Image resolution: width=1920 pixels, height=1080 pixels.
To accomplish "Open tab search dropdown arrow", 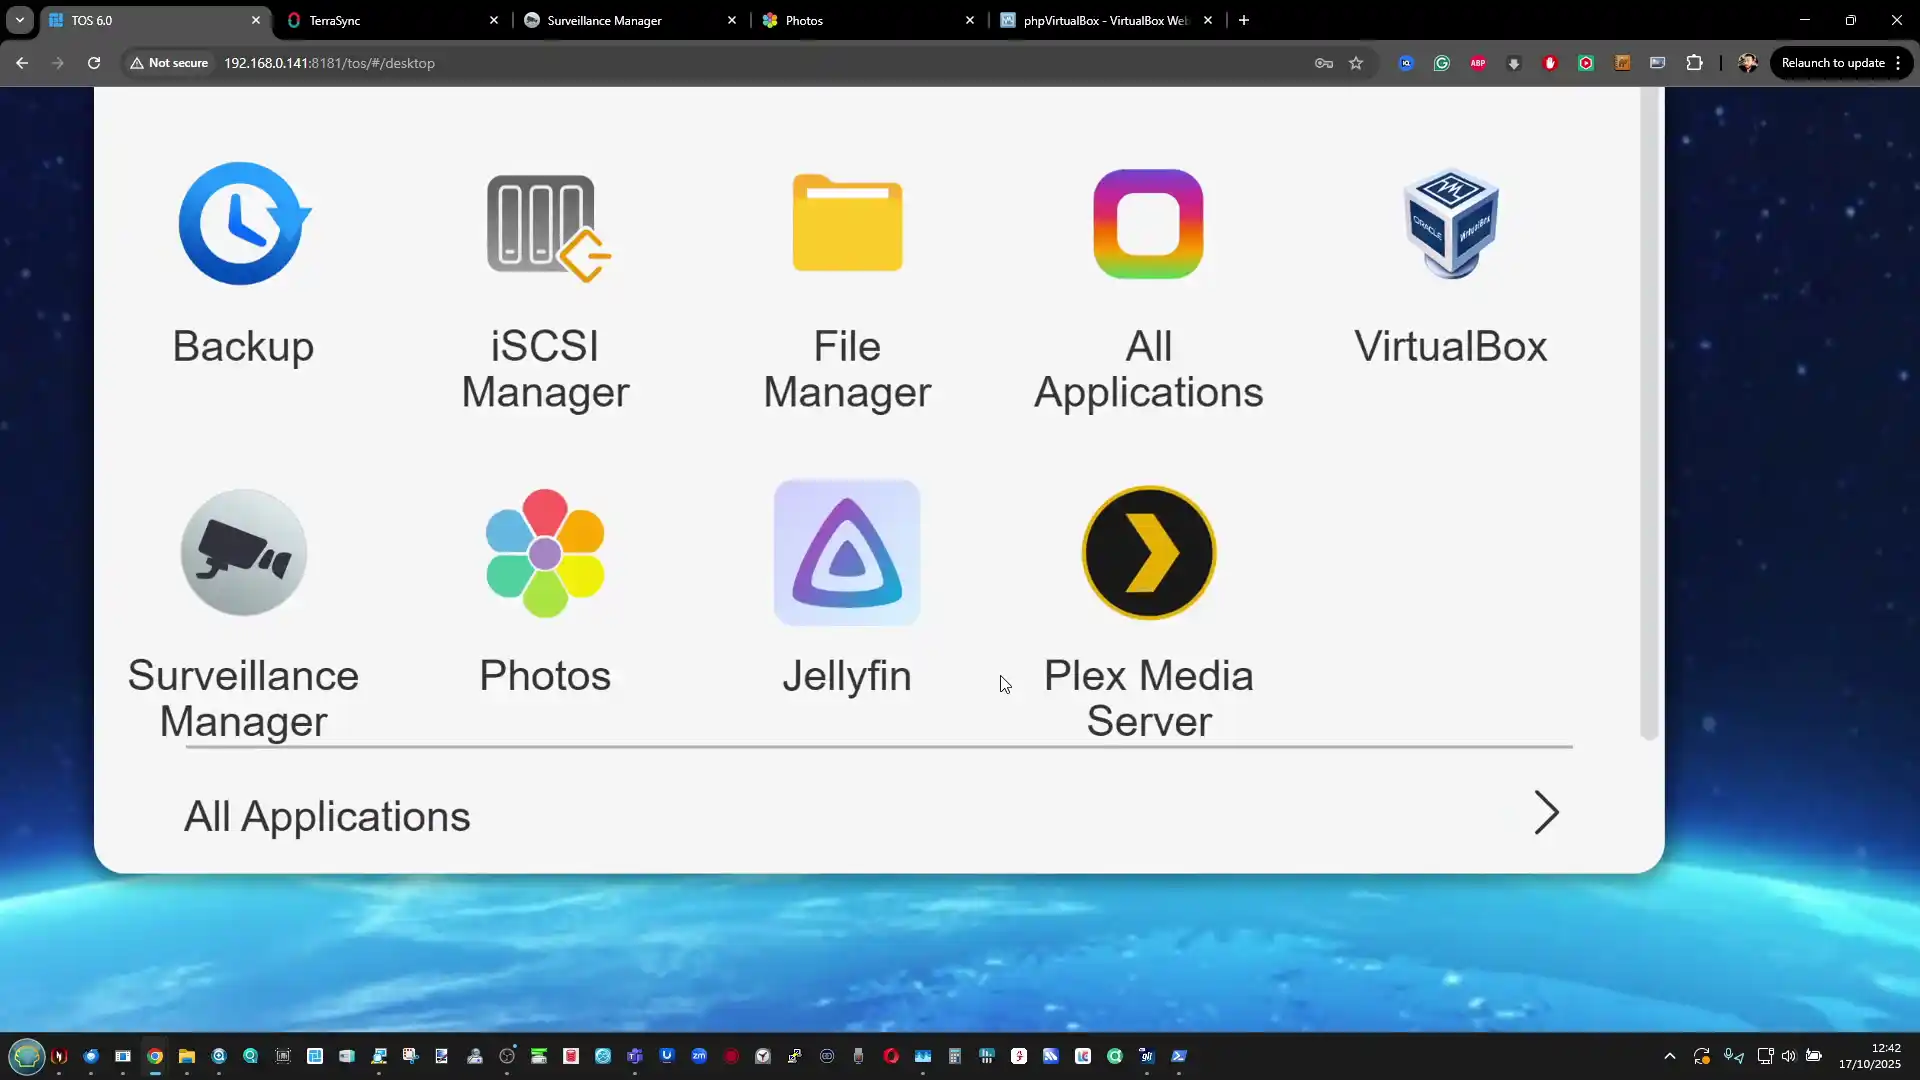I will (20, 20).
